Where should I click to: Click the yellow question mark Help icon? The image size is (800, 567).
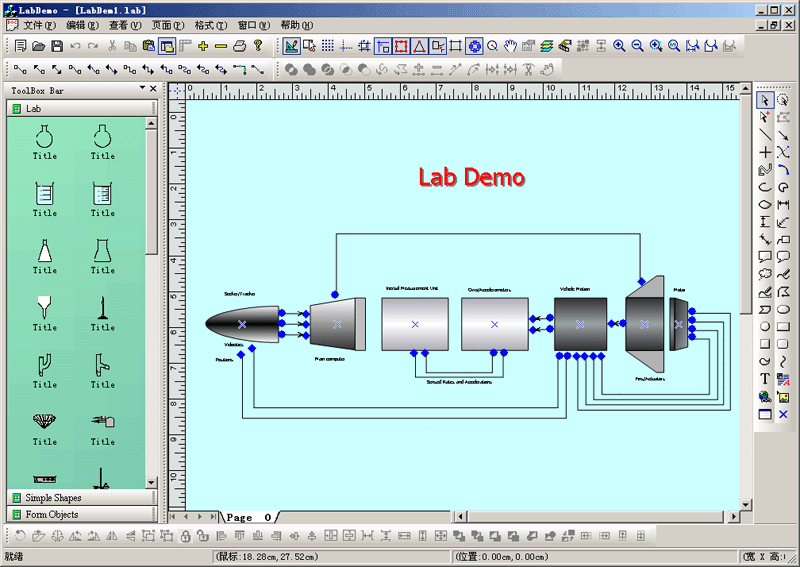(257, 46)
